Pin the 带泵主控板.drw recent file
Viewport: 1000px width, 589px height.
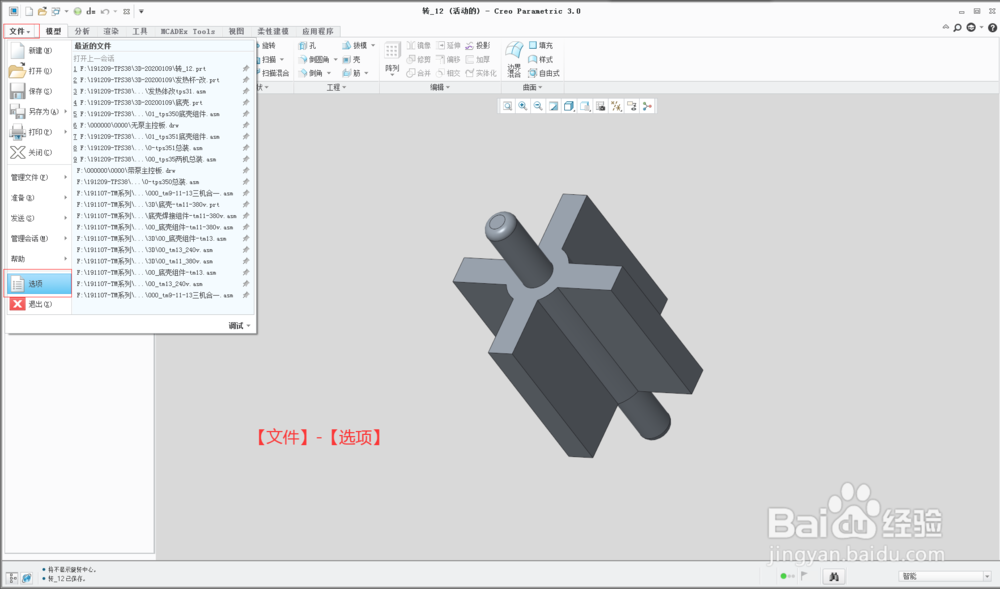246,171
